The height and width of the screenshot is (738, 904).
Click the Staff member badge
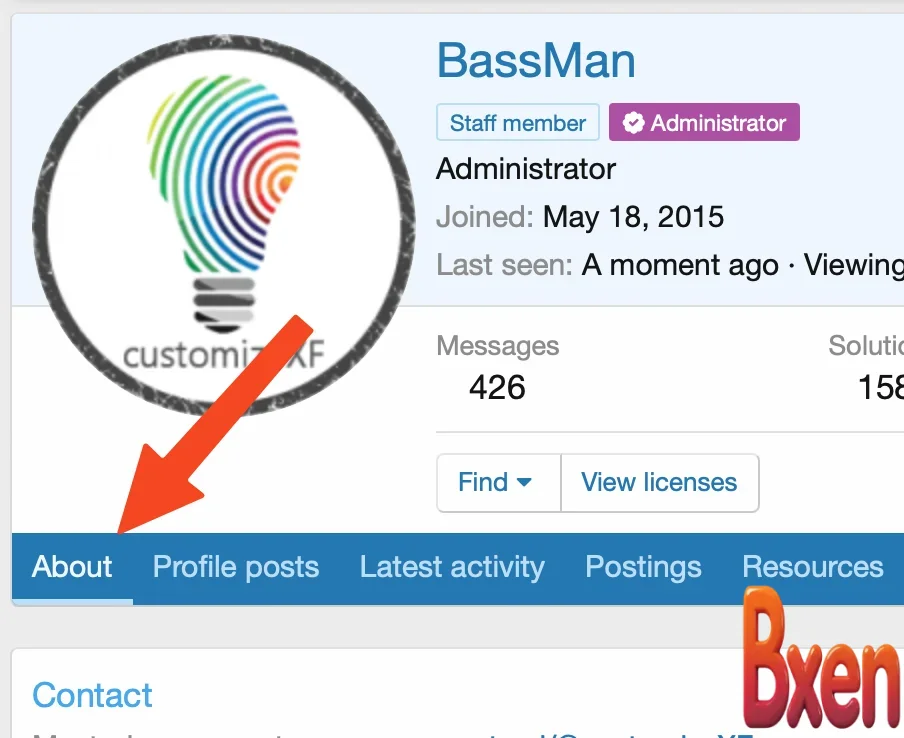tap(517, 123)
